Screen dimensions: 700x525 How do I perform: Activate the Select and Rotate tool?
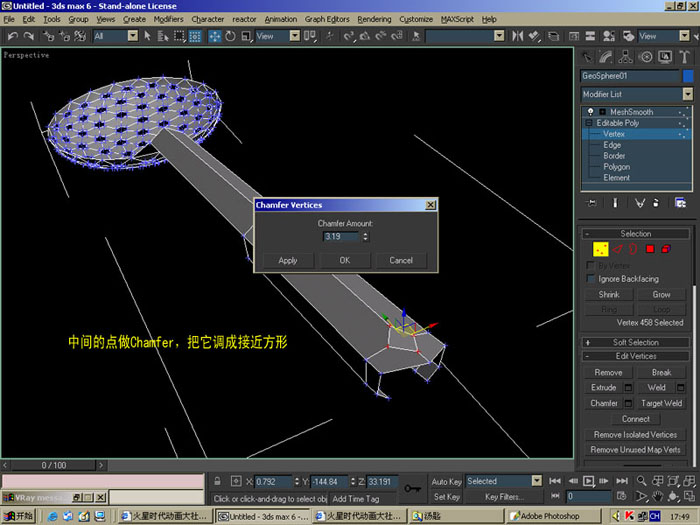point(230,36)
